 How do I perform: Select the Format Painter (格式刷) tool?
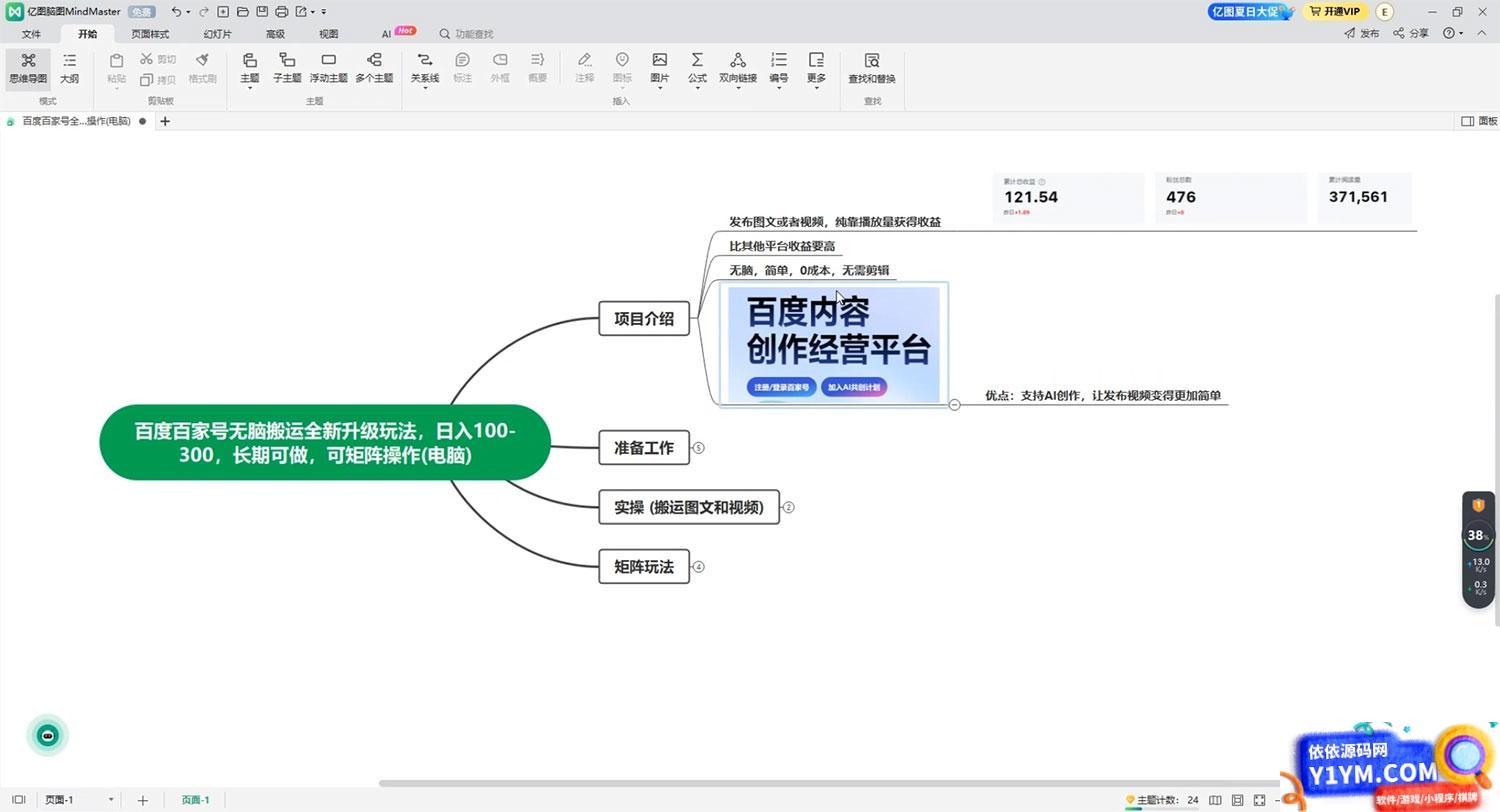tap(203, 67)
